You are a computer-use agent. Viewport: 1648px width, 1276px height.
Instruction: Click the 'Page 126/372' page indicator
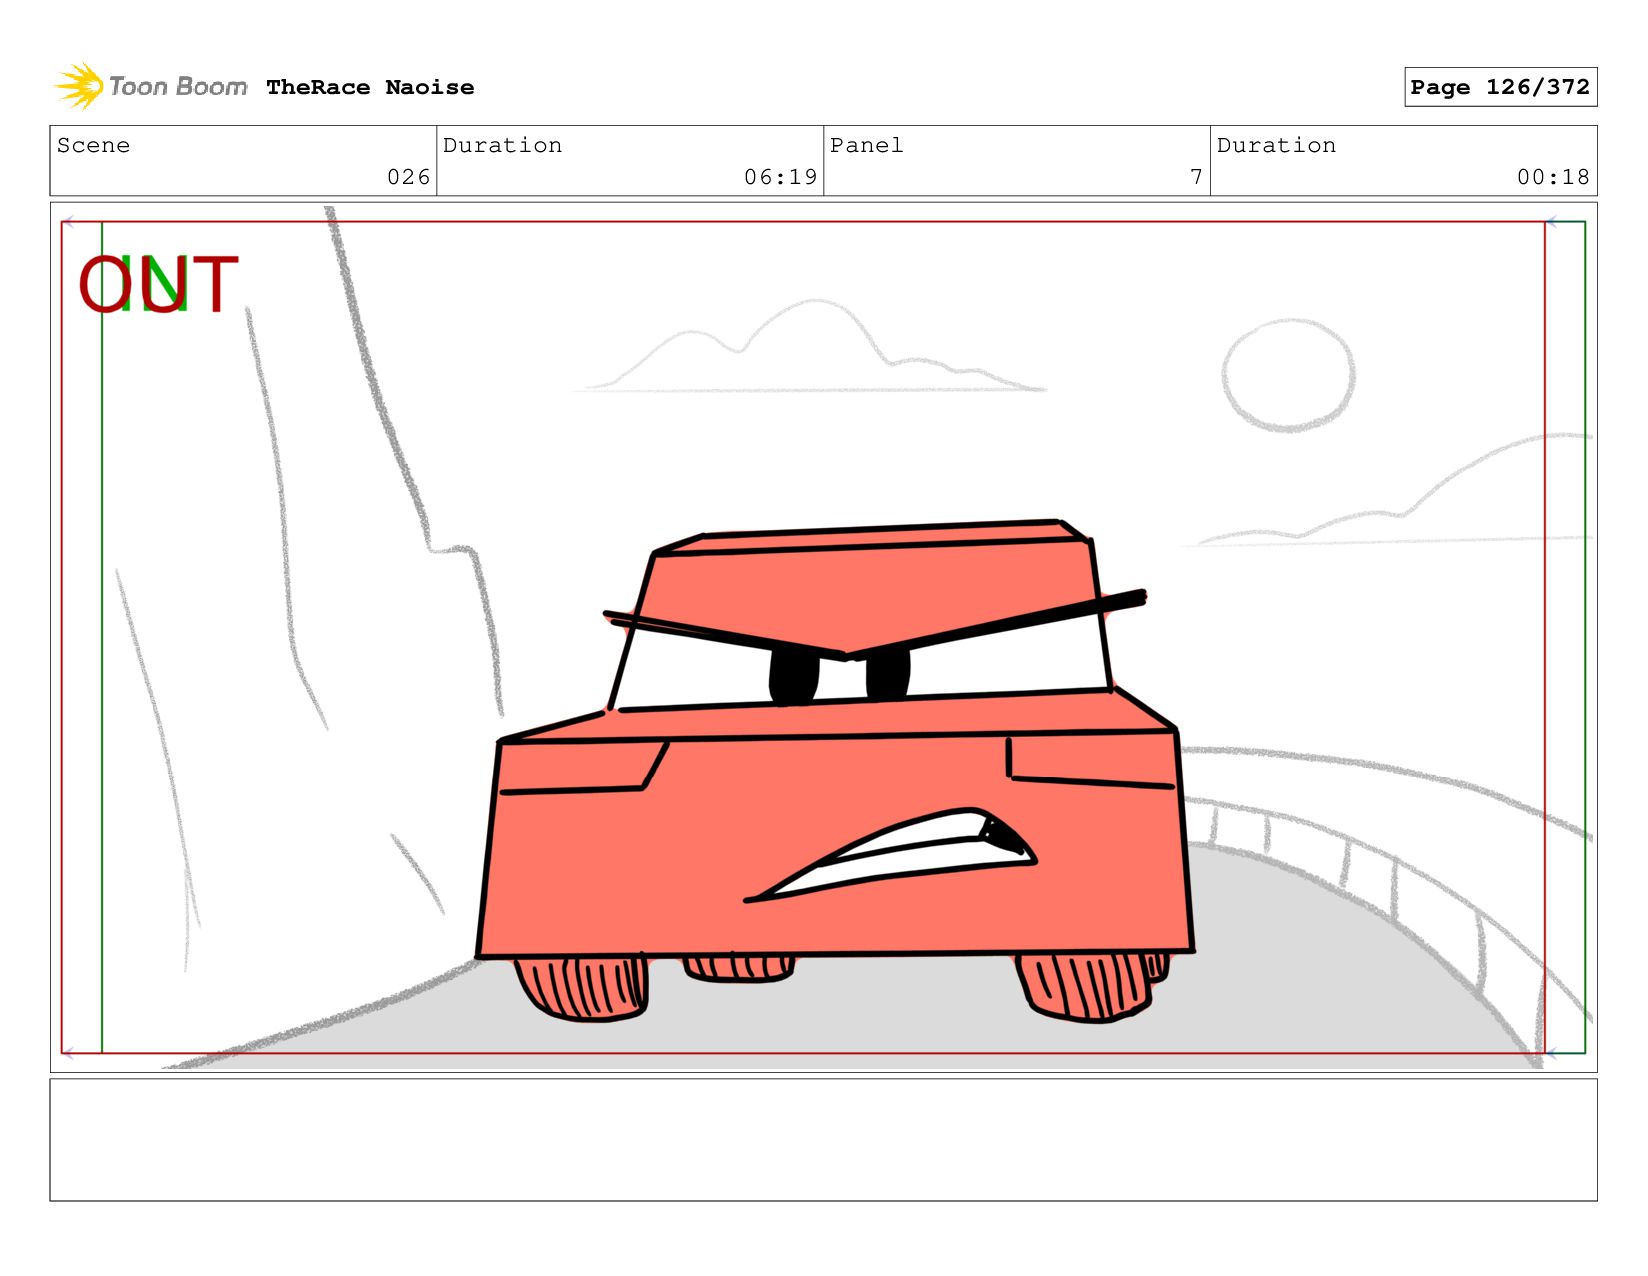pos(1500,87)
